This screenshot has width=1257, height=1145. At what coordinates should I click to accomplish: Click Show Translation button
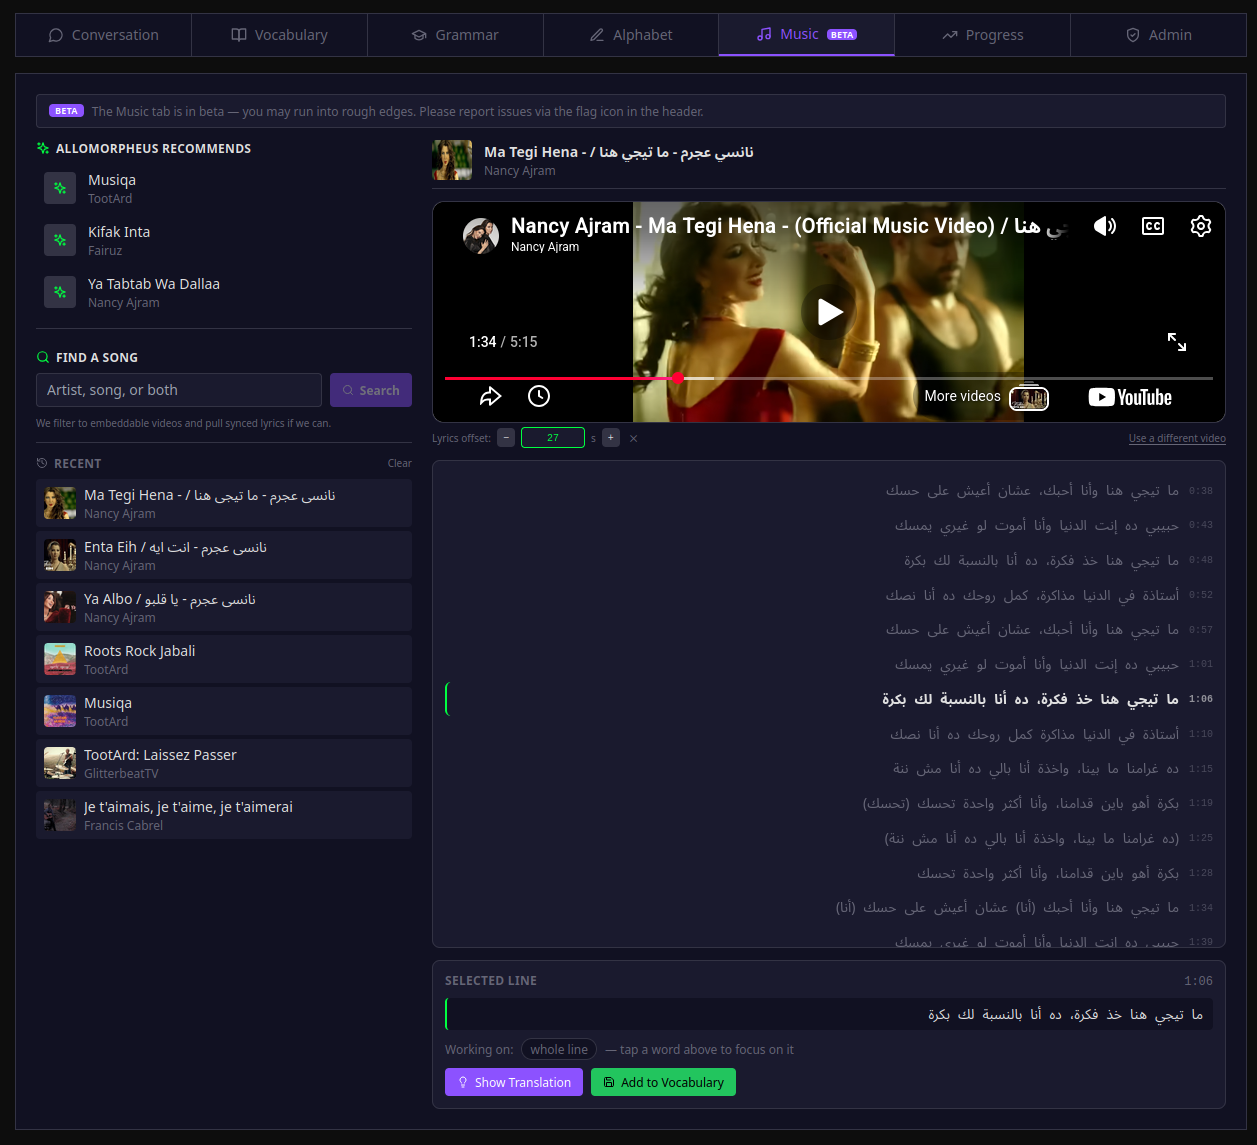514,1082
